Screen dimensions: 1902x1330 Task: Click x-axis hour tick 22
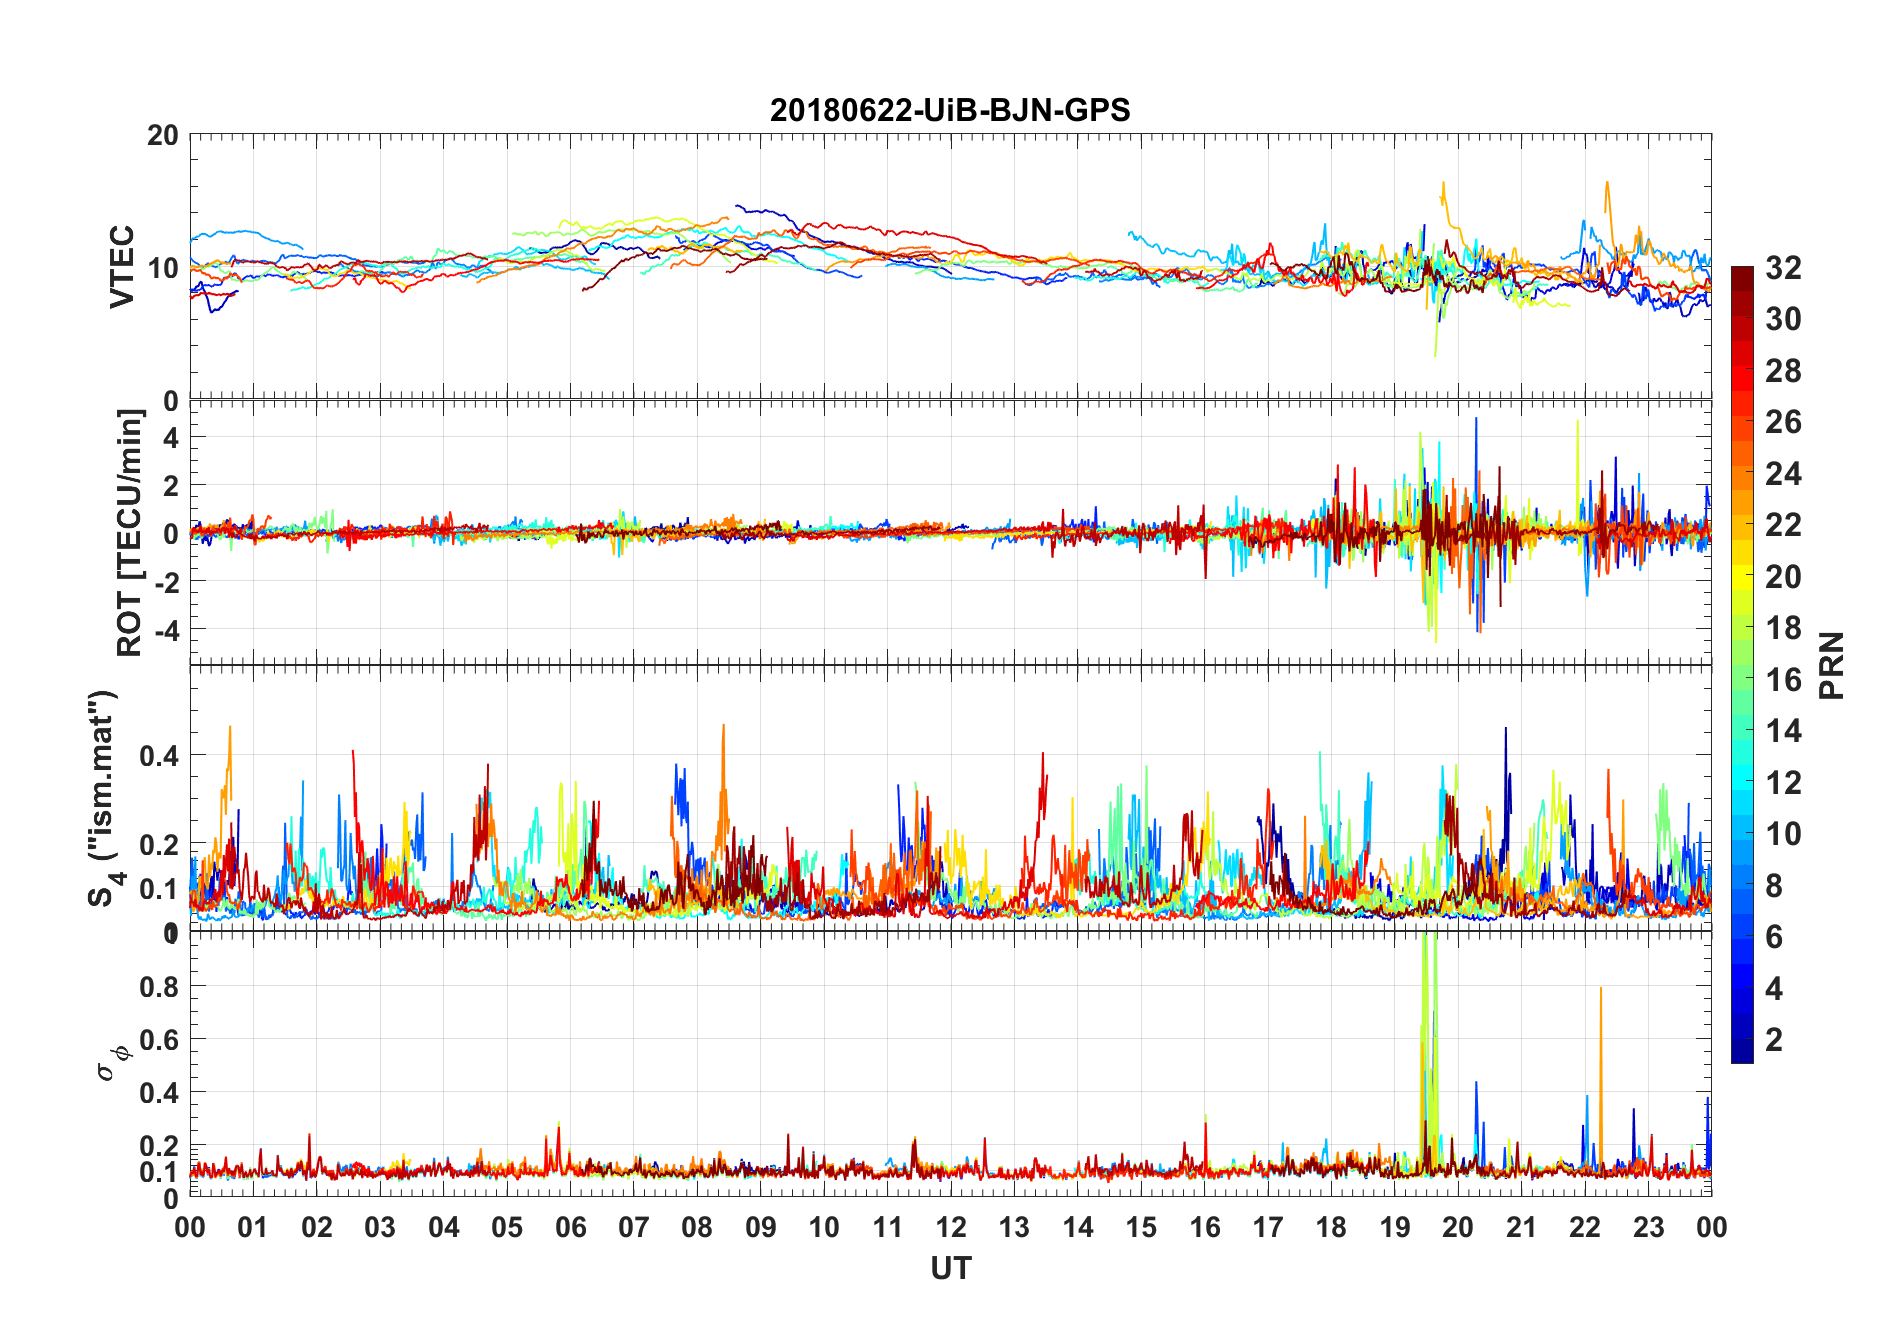1585,1227
